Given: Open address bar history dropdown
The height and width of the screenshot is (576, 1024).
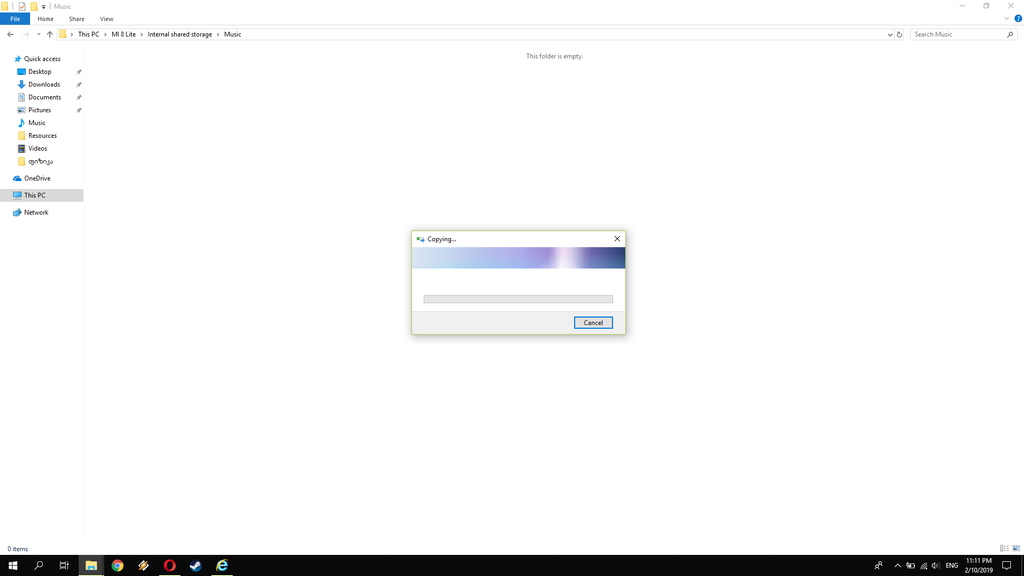Looking at the screenshot, I should [889, 35].
